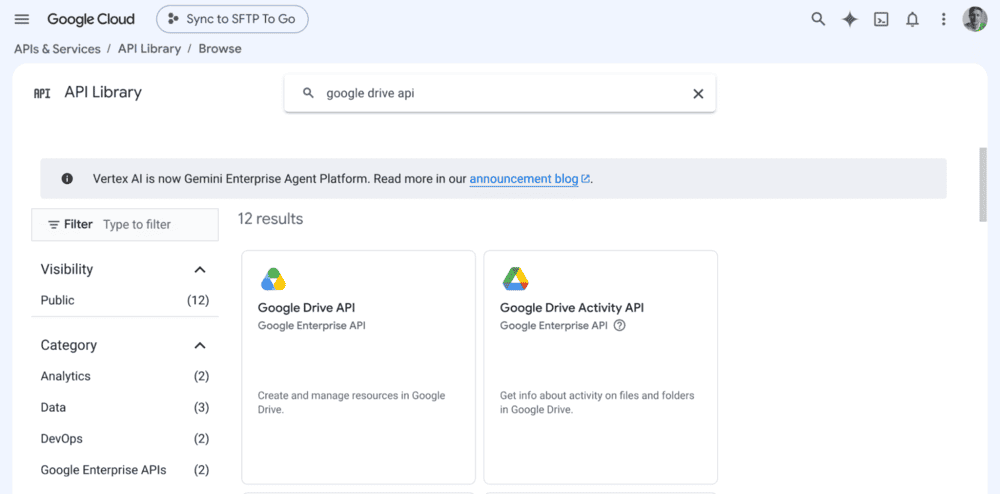Collapse the Category section chevron

point(200,345)
